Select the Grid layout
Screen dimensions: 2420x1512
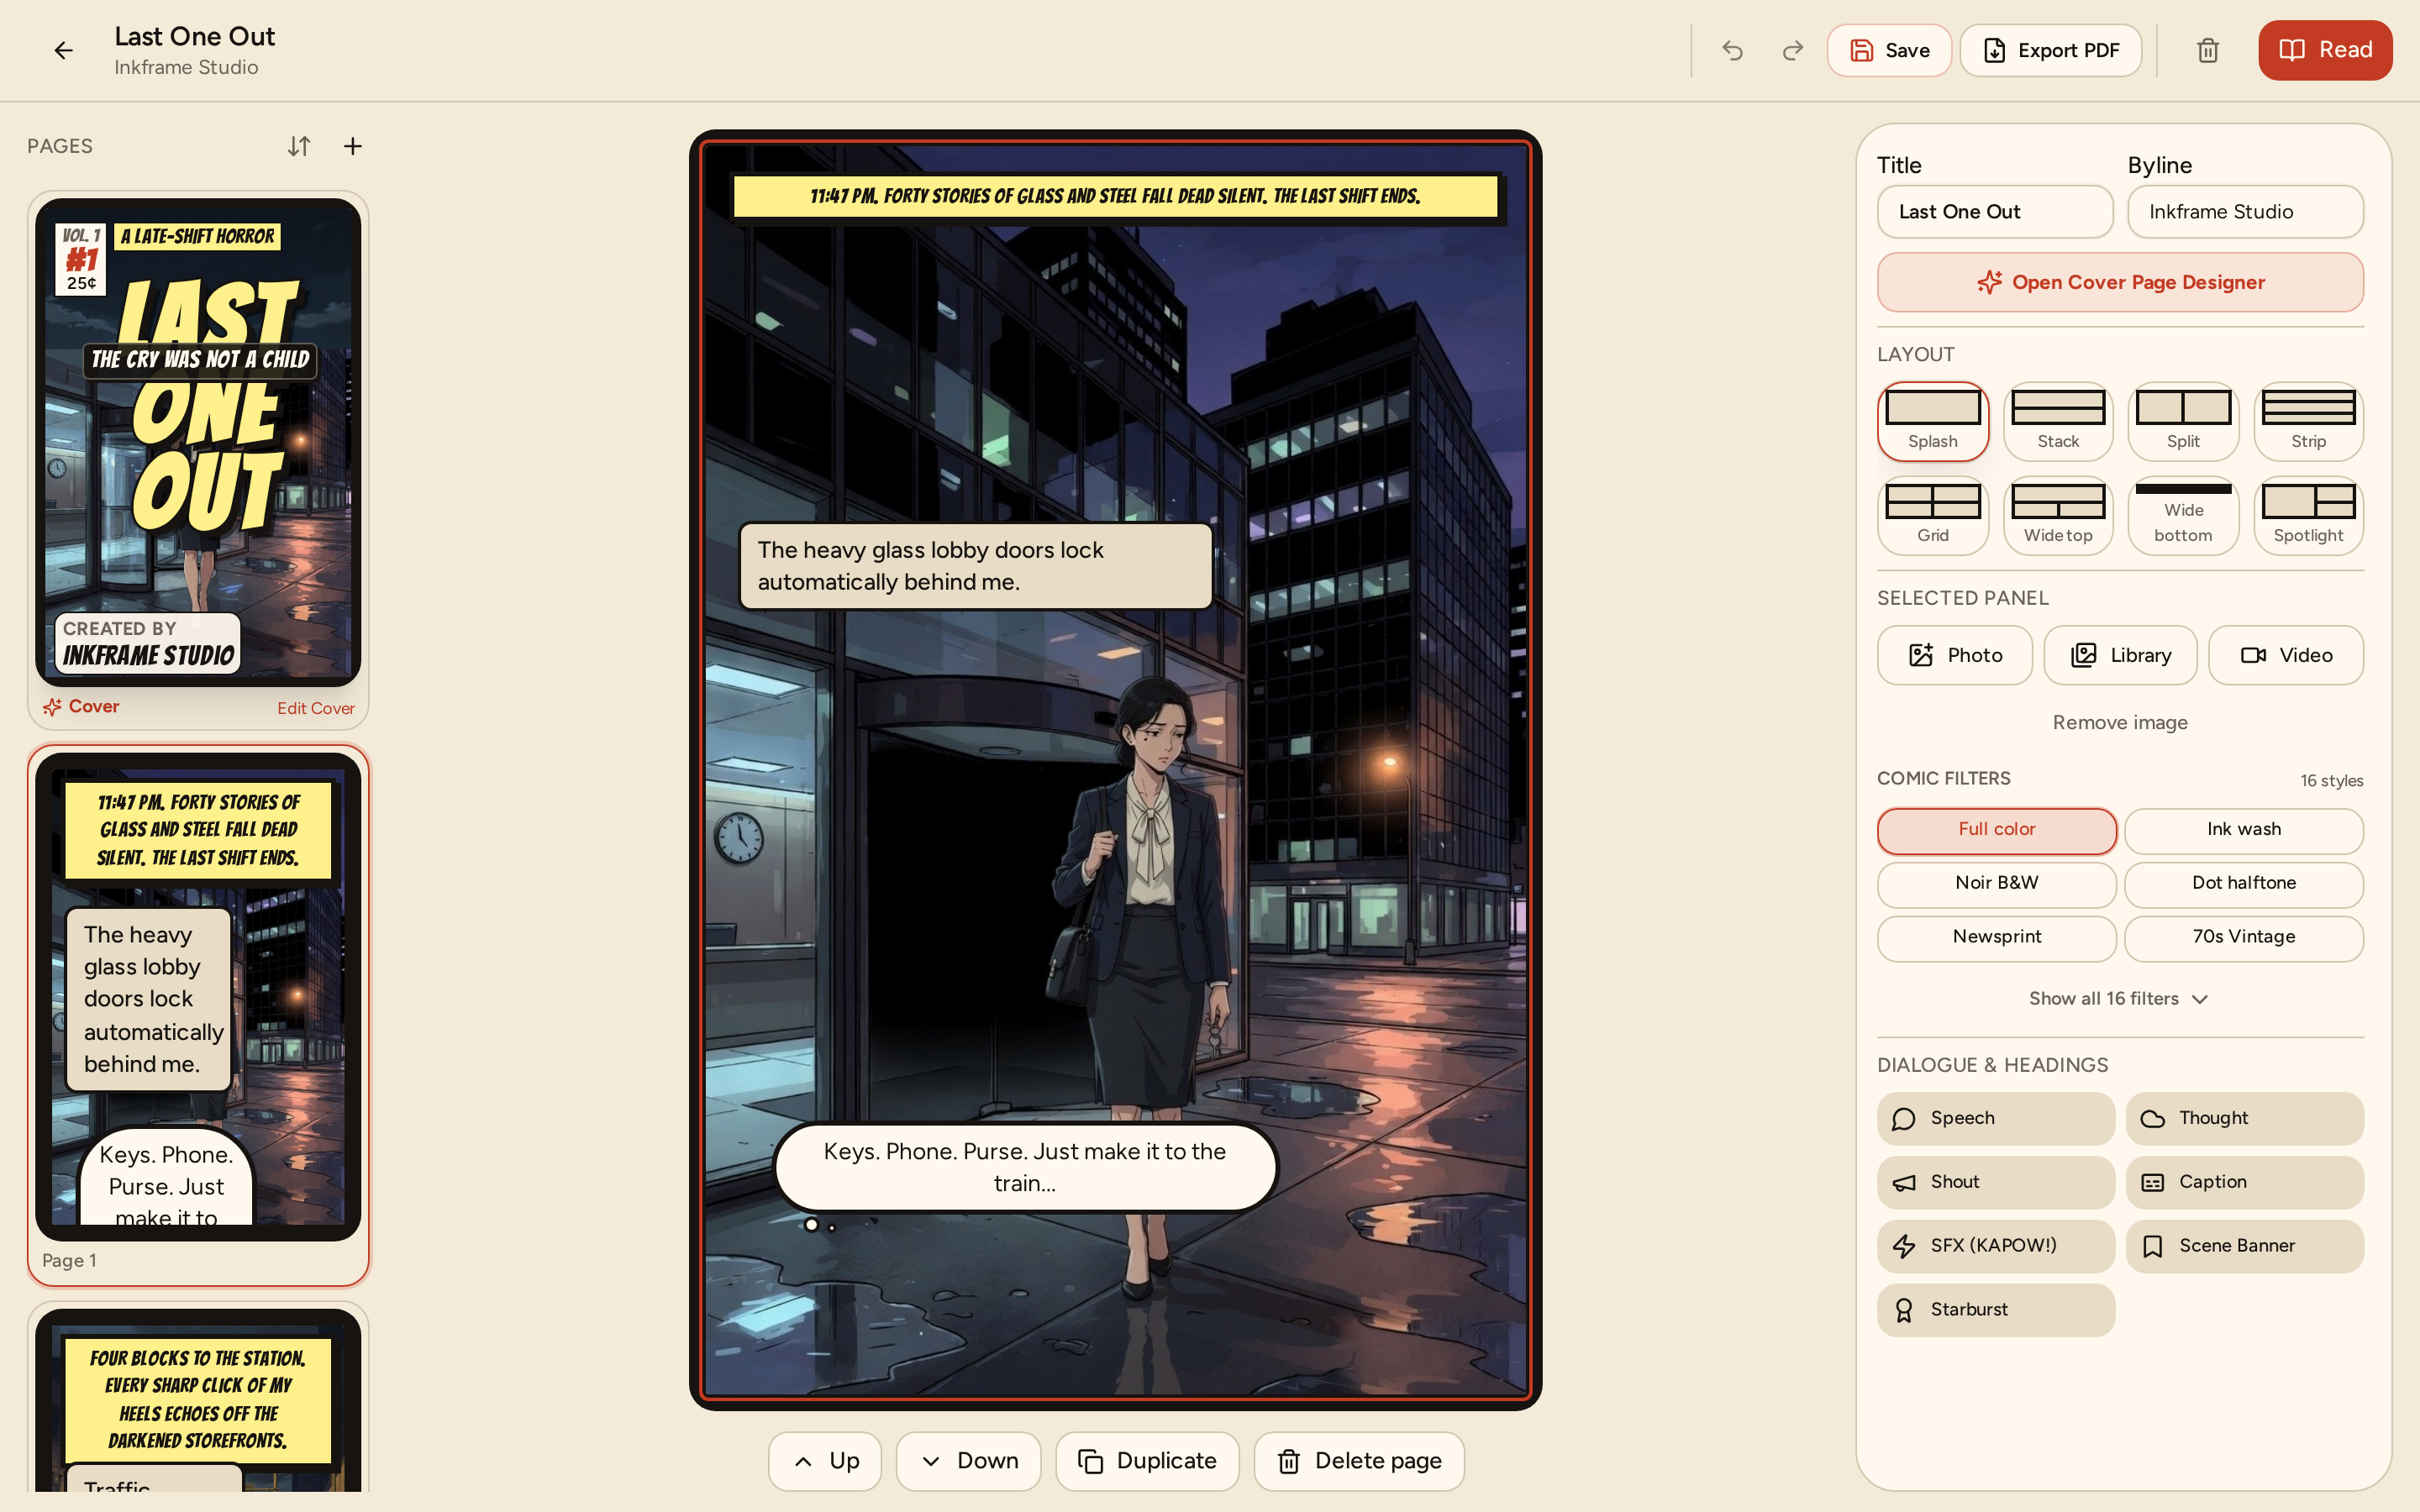pos(1933,515)
